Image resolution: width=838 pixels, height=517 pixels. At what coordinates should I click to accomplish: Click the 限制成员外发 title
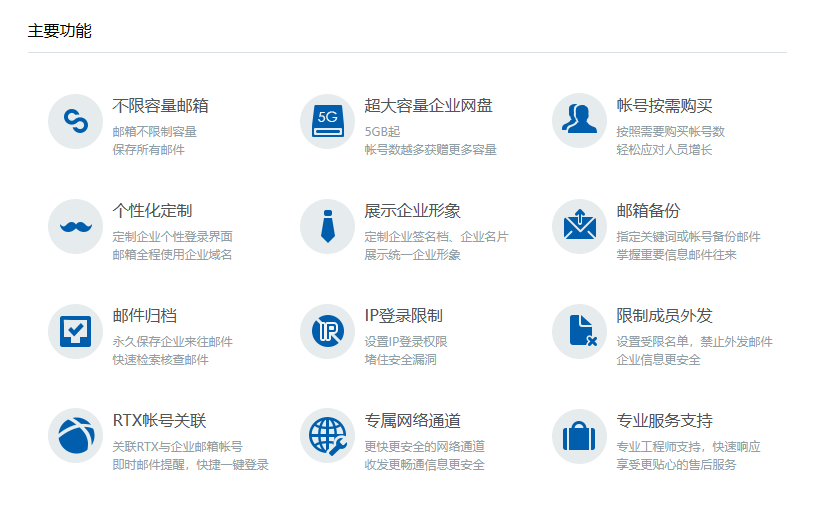click(664, 316)
